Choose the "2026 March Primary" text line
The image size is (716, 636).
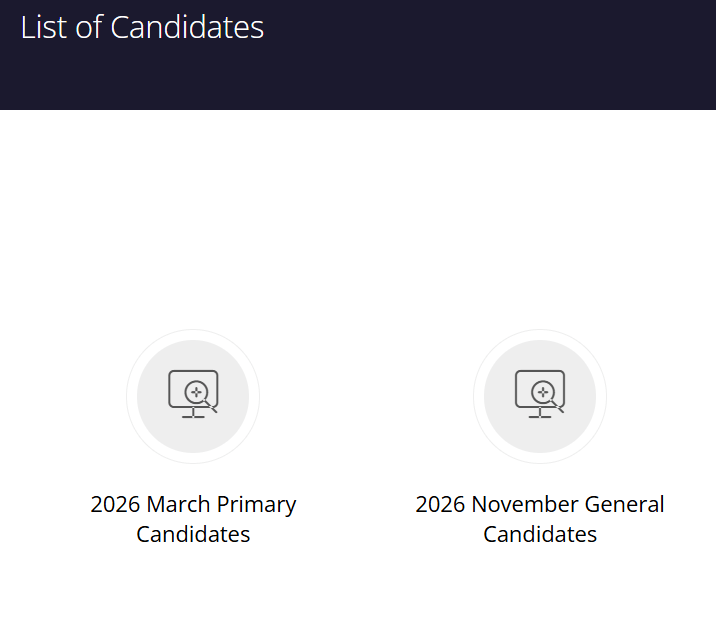pyautogui.click(x=193, y=504)
